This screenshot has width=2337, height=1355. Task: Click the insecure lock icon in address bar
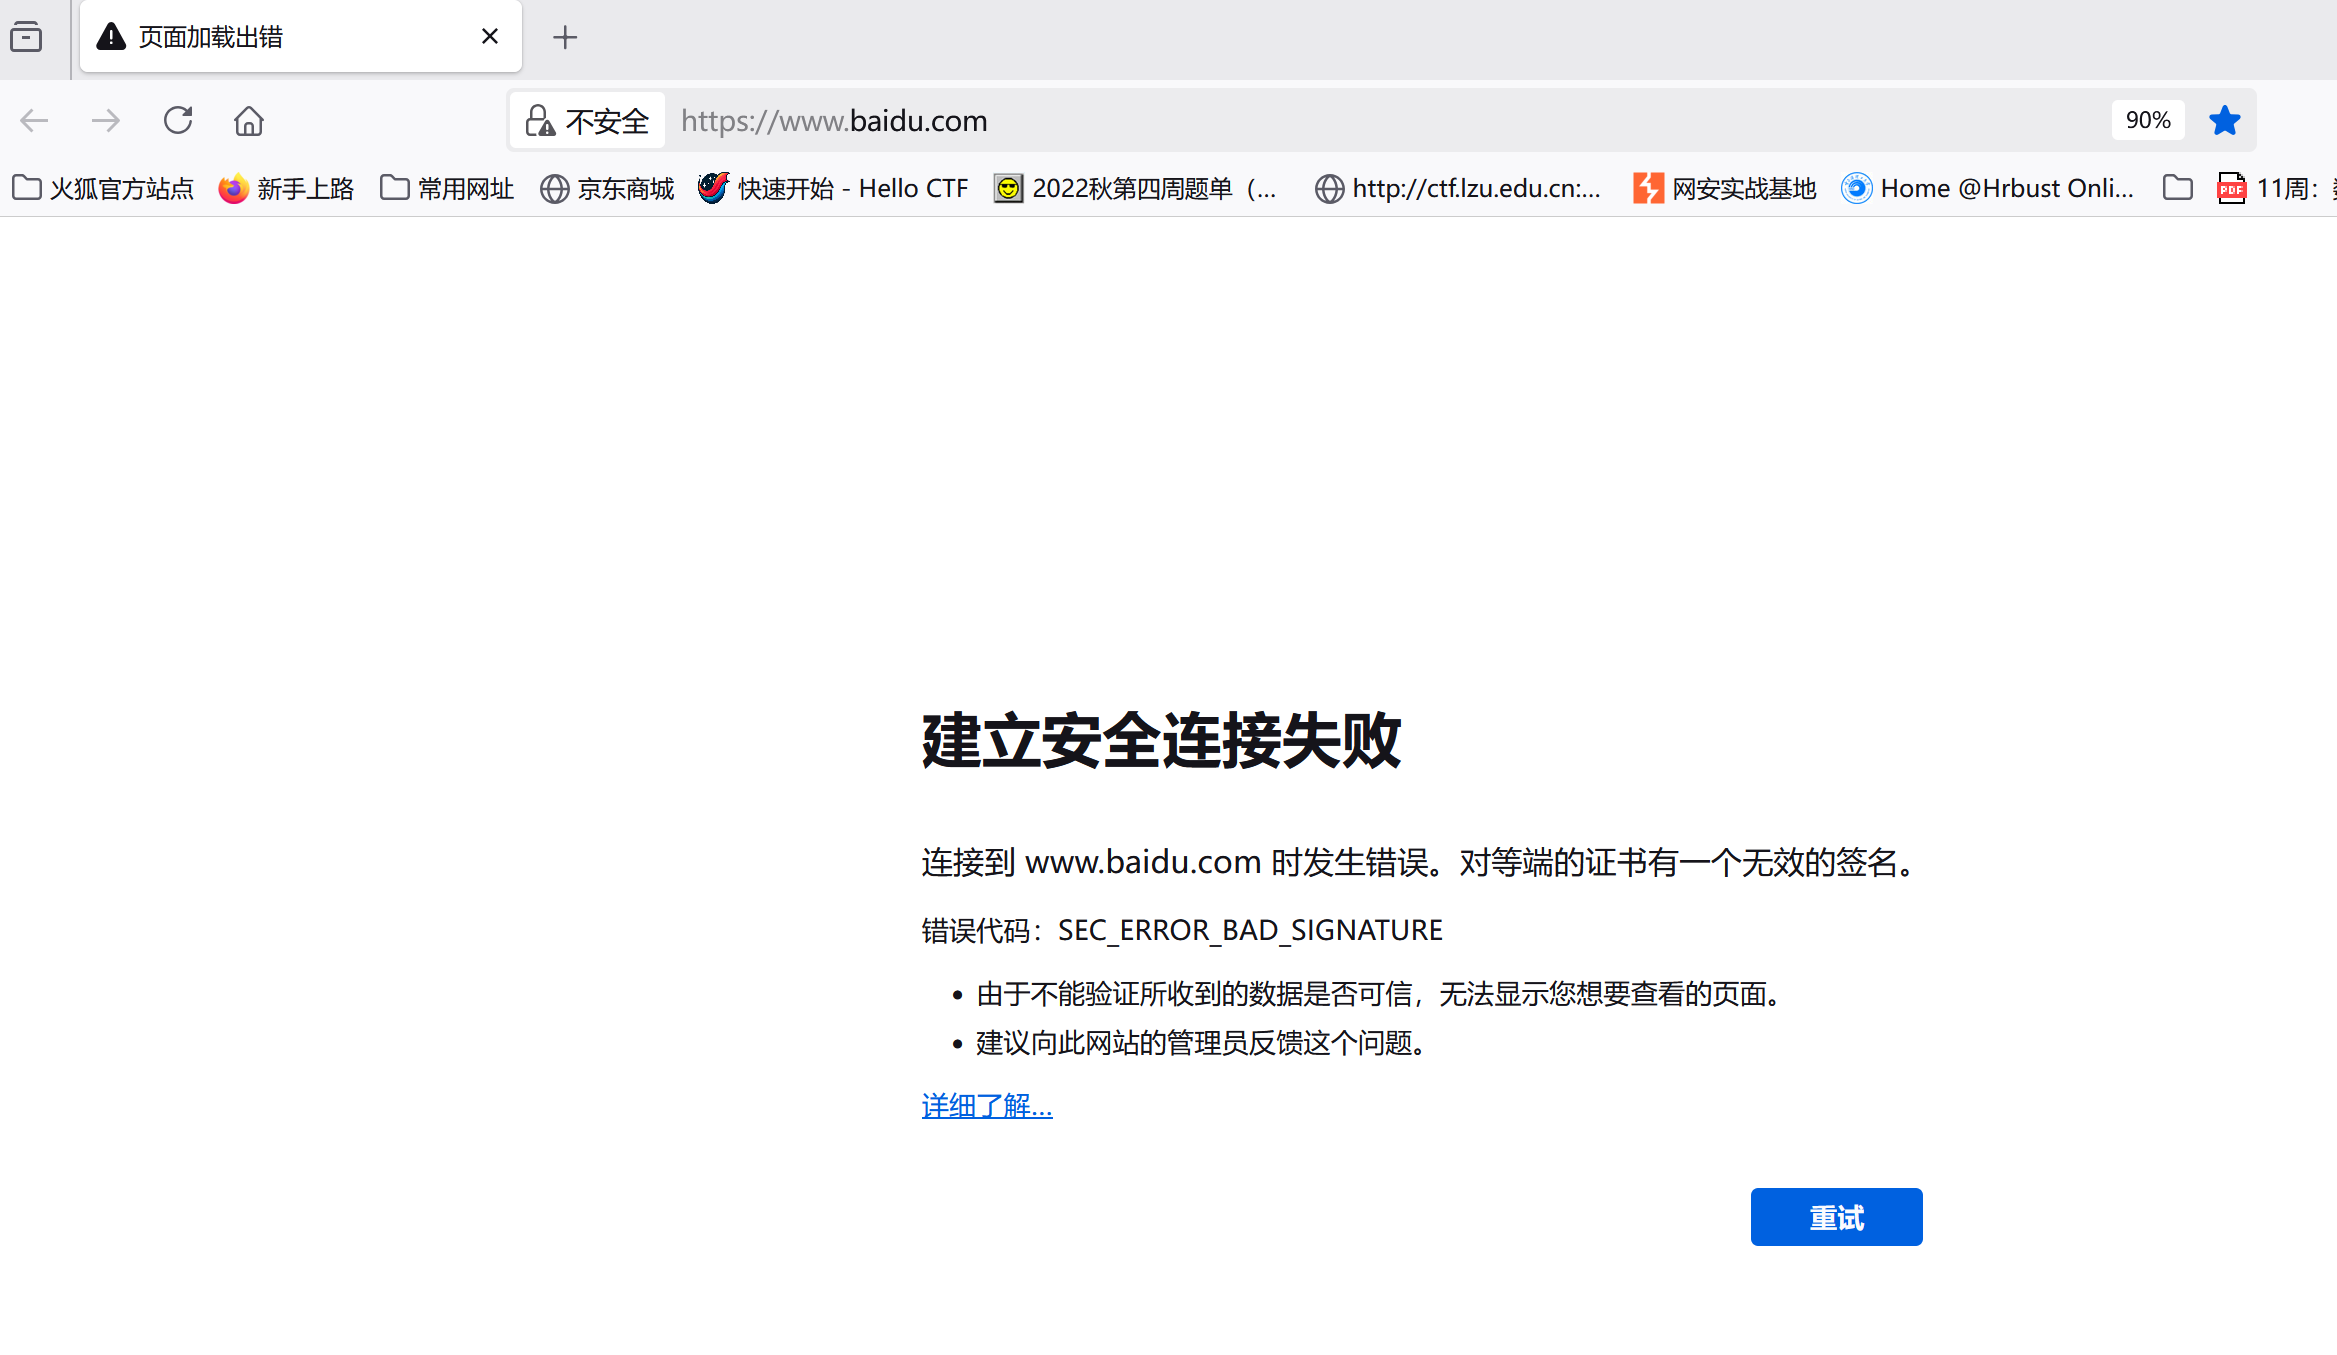pyautogui.click(x=540, y=121)
